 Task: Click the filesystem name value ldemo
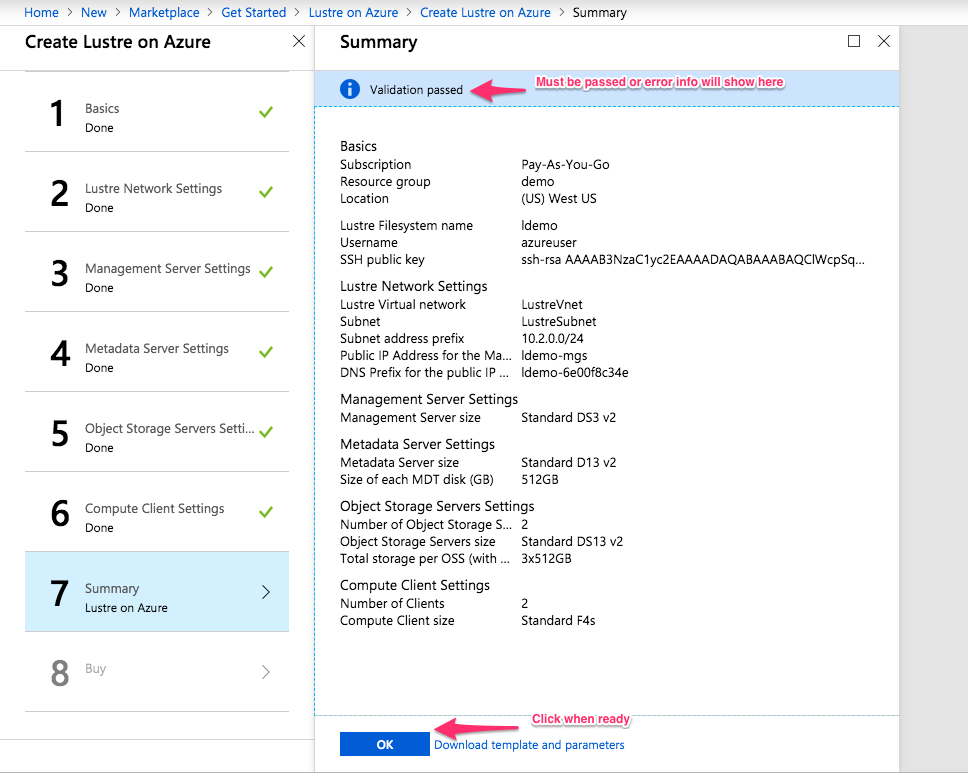point(539,225)
